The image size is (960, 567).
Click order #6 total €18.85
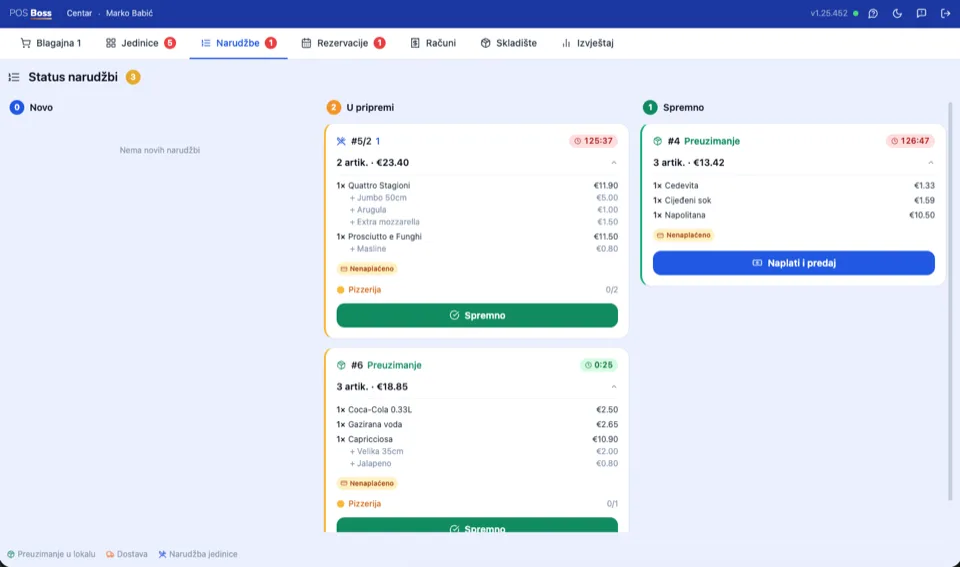(392, 387)
